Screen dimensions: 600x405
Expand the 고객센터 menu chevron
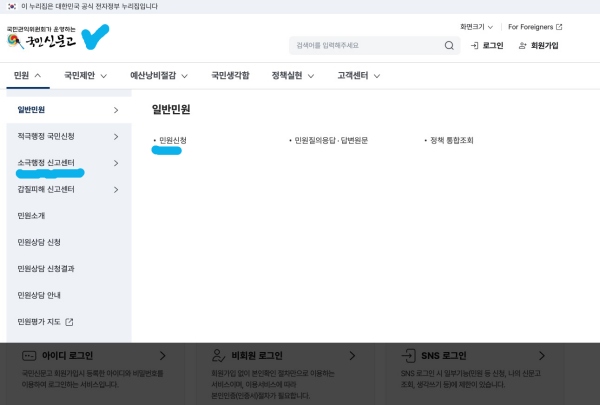click(377, 76)
